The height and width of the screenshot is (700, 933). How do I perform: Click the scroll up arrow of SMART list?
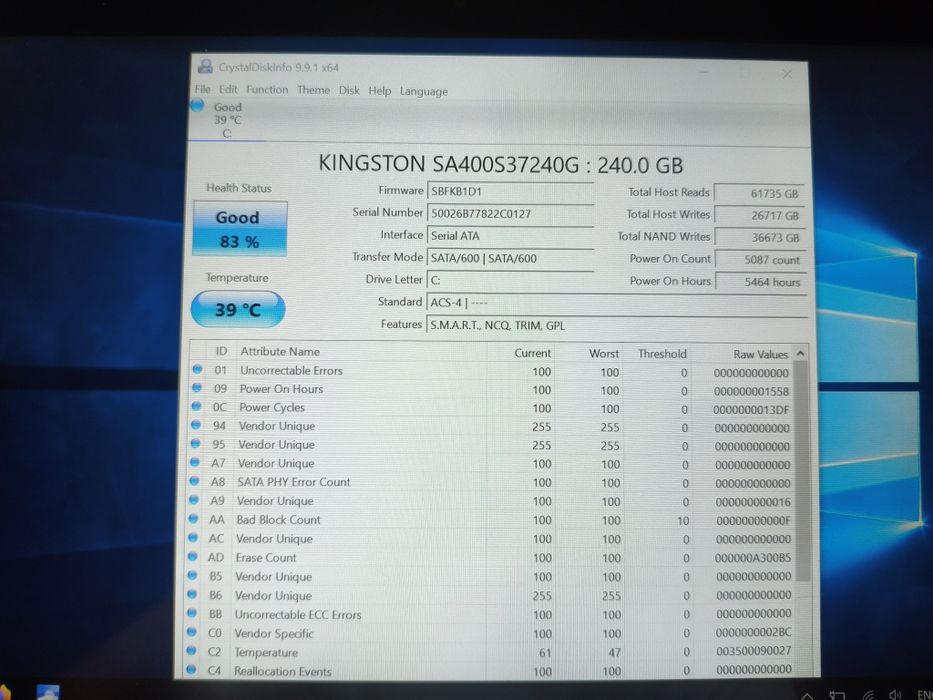pyautogui.click(x=801, y=354)
